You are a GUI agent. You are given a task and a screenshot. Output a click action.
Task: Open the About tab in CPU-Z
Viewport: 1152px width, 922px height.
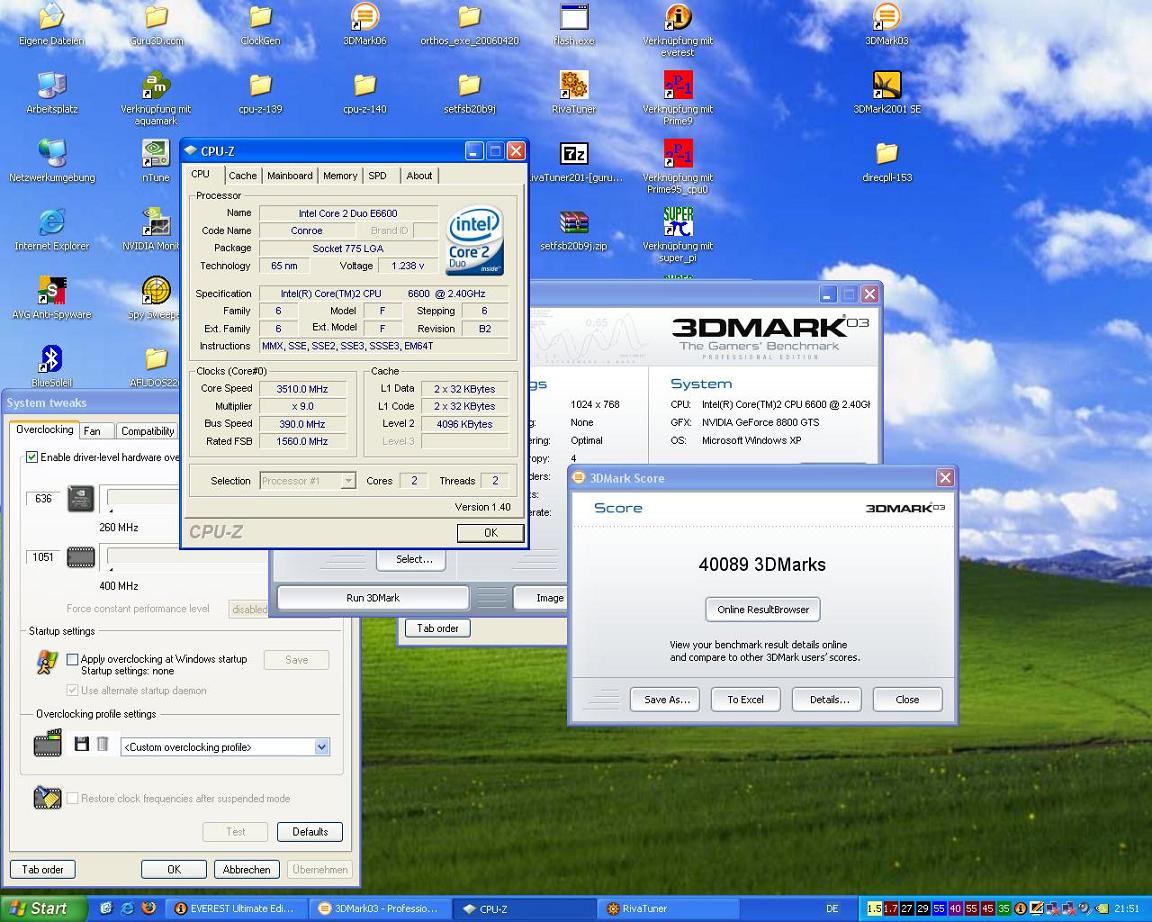(420, 176)
